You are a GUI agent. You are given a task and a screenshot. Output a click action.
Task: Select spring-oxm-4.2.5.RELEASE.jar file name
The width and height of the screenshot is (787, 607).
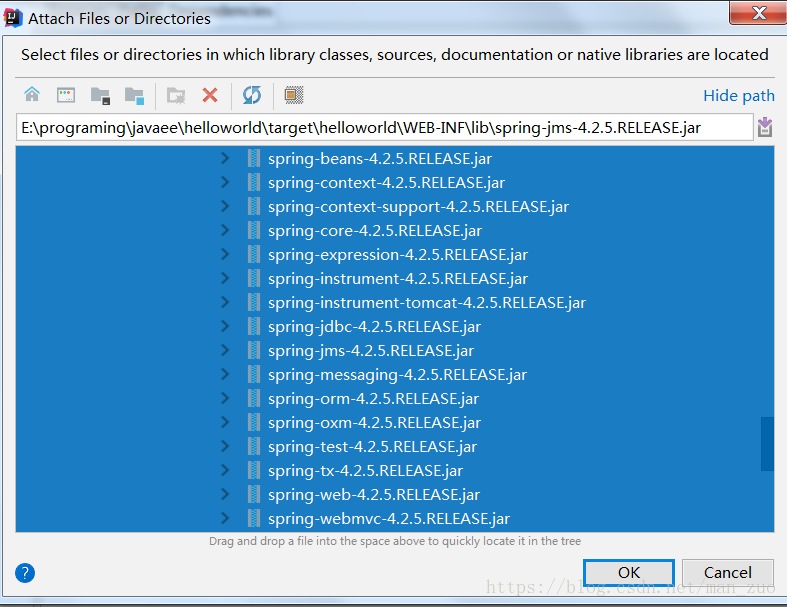pos(374,423)
